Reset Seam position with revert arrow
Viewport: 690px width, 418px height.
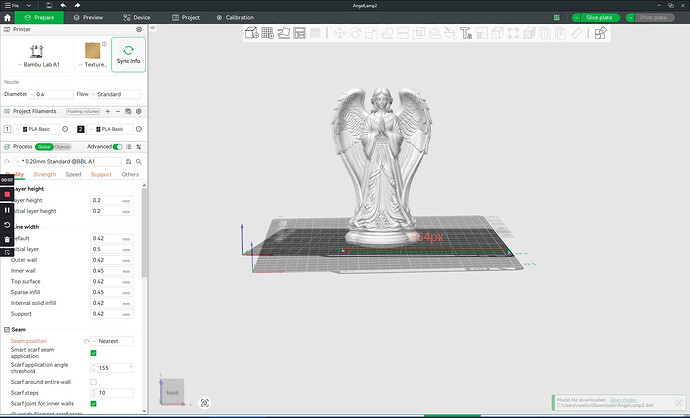(86, 341)
